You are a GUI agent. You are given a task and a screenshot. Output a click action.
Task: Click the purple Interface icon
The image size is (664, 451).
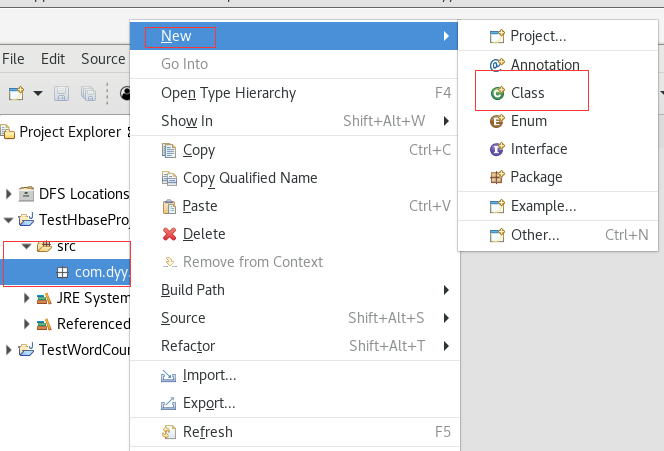497,149
